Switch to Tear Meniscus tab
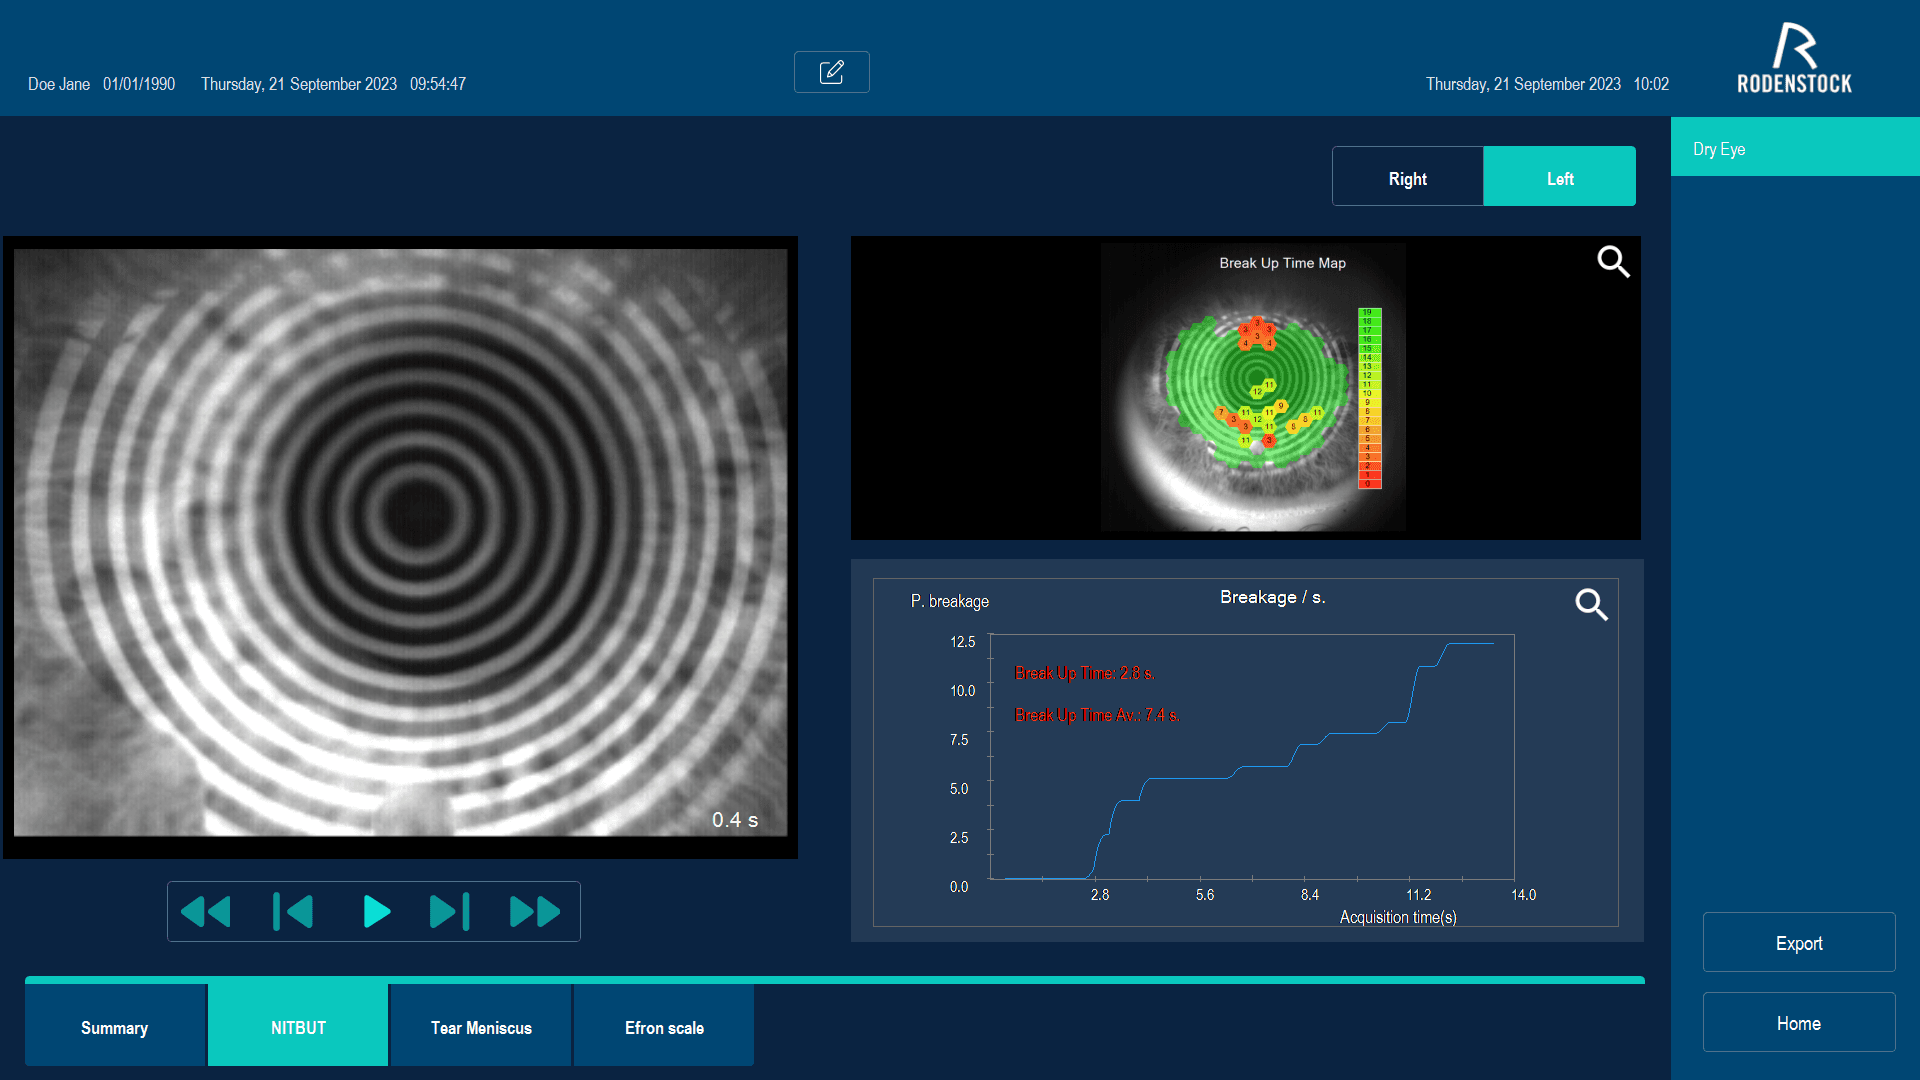This screenshot has width=1920, height=1080. [x=481, y=1027]
